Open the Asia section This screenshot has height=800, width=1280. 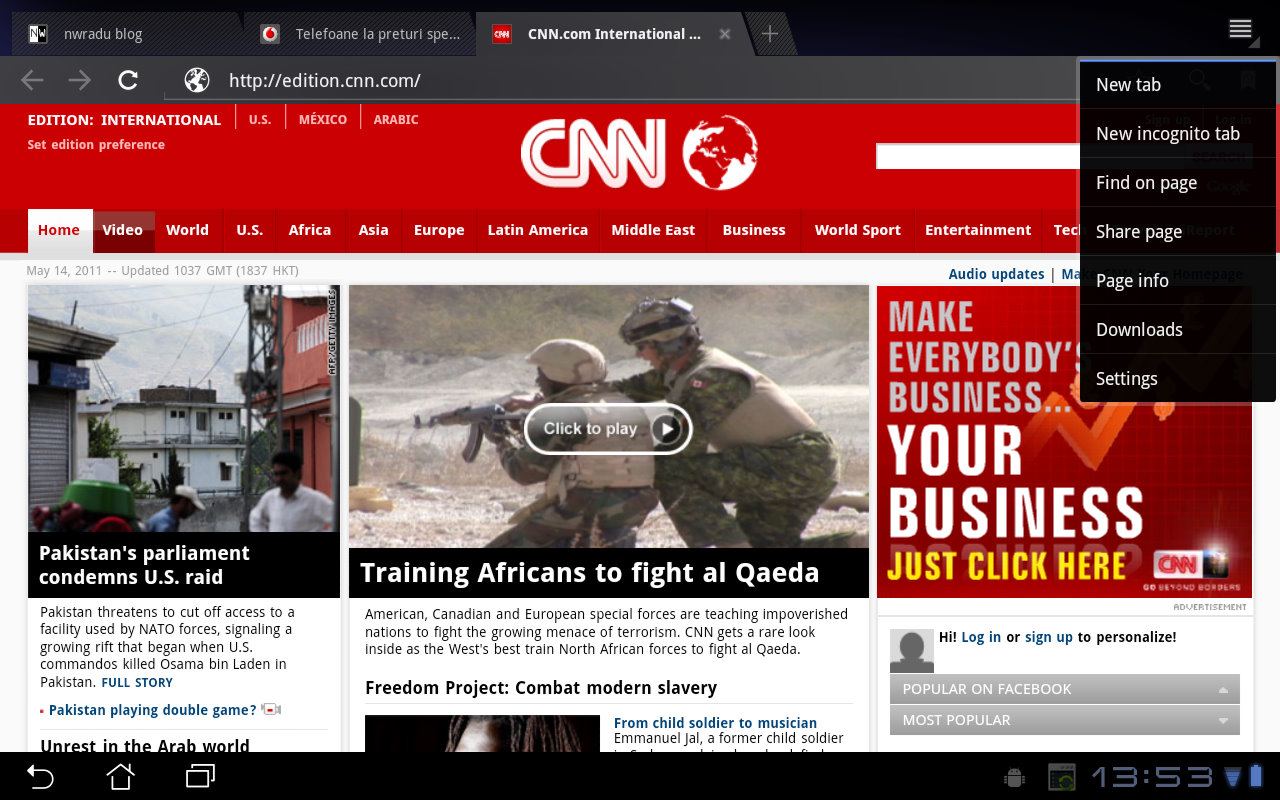pyautogui.click(x=374, y=230)
